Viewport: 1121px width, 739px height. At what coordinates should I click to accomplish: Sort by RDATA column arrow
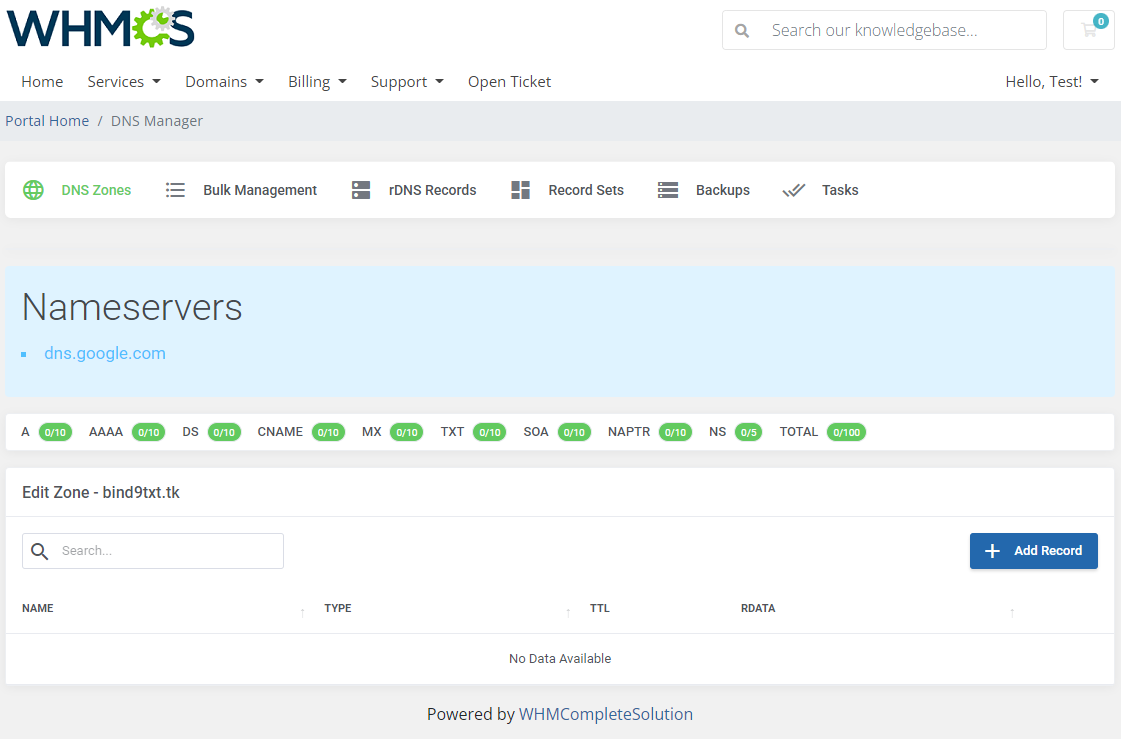[x=1012, y=612]
